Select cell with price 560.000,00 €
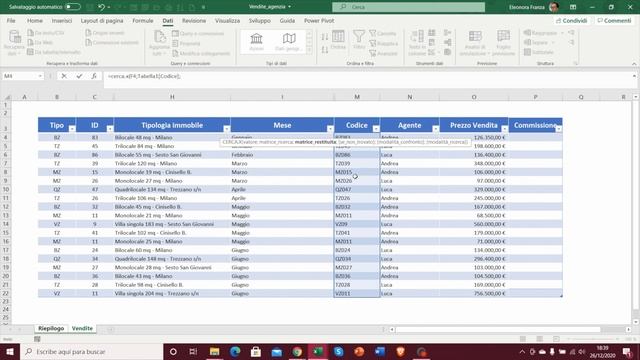Screen dimensions: 640x360 point(474,224)
